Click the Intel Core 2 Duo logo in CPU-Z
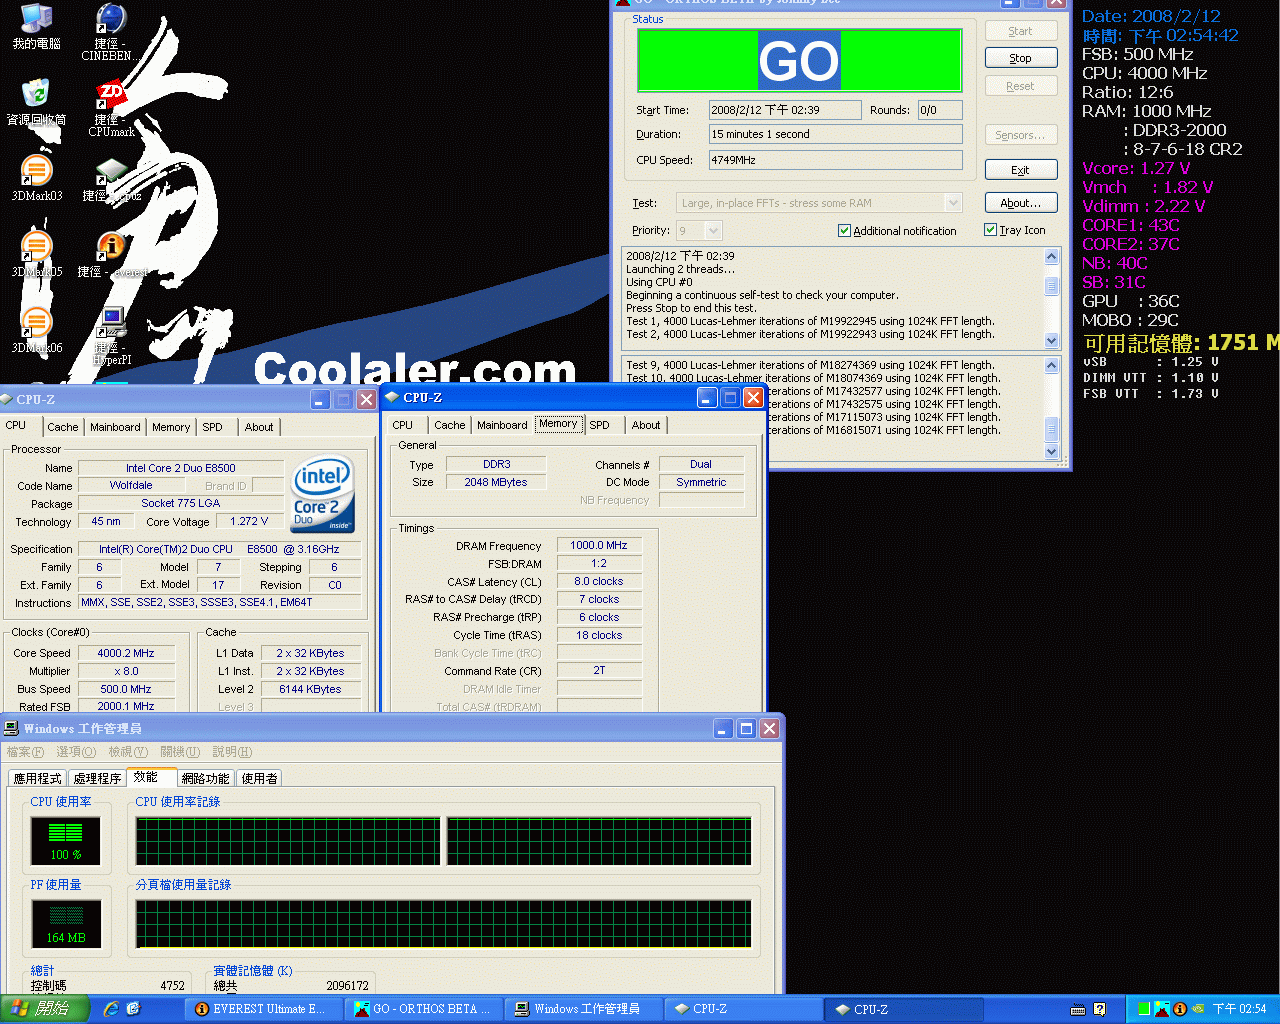 [322, 495]
